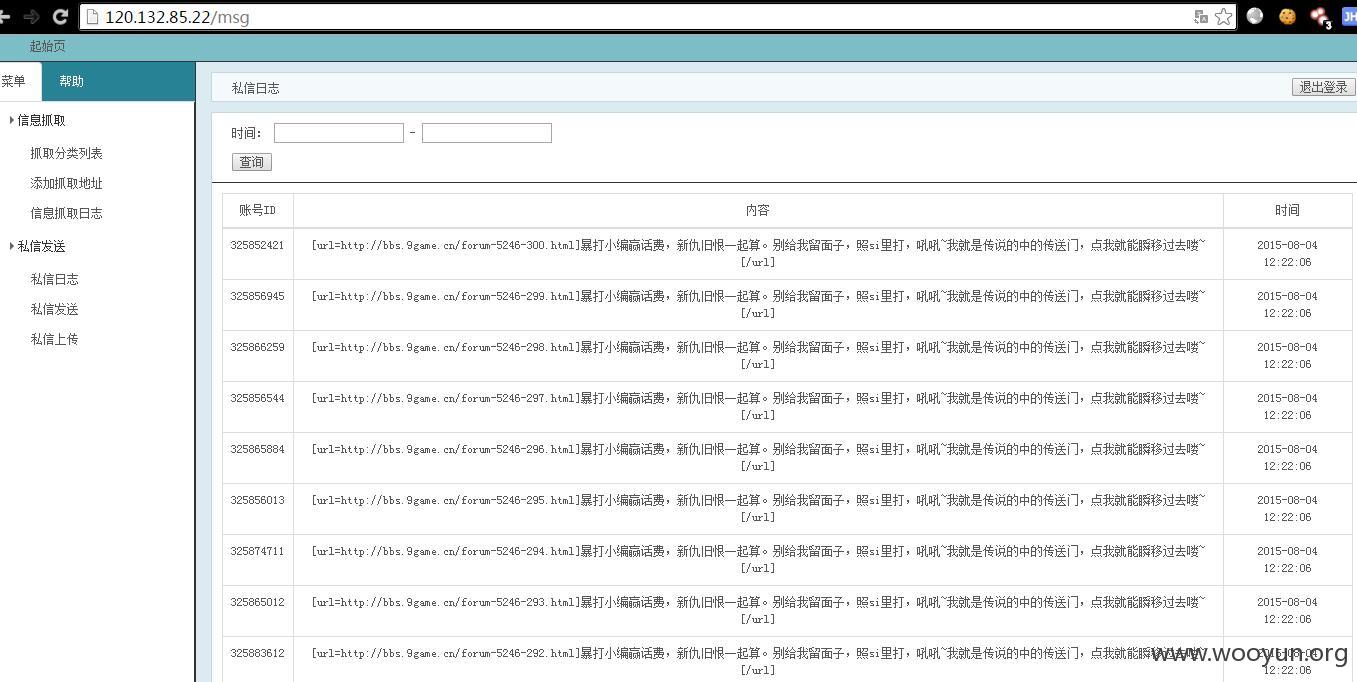The image size is (1357, 682).
Task: Click the timestamp in row 325866259
Action: [1287, 356]
